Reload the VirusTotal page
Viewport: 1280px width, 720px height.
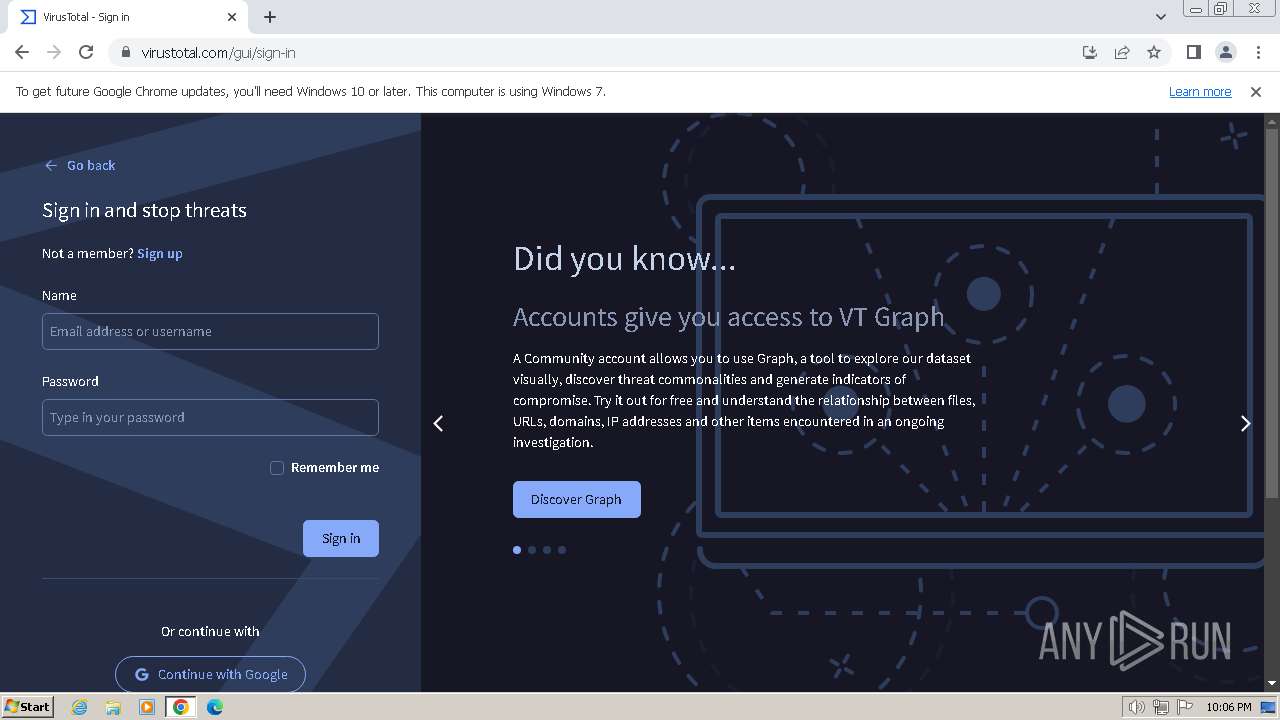click(86, 52)
